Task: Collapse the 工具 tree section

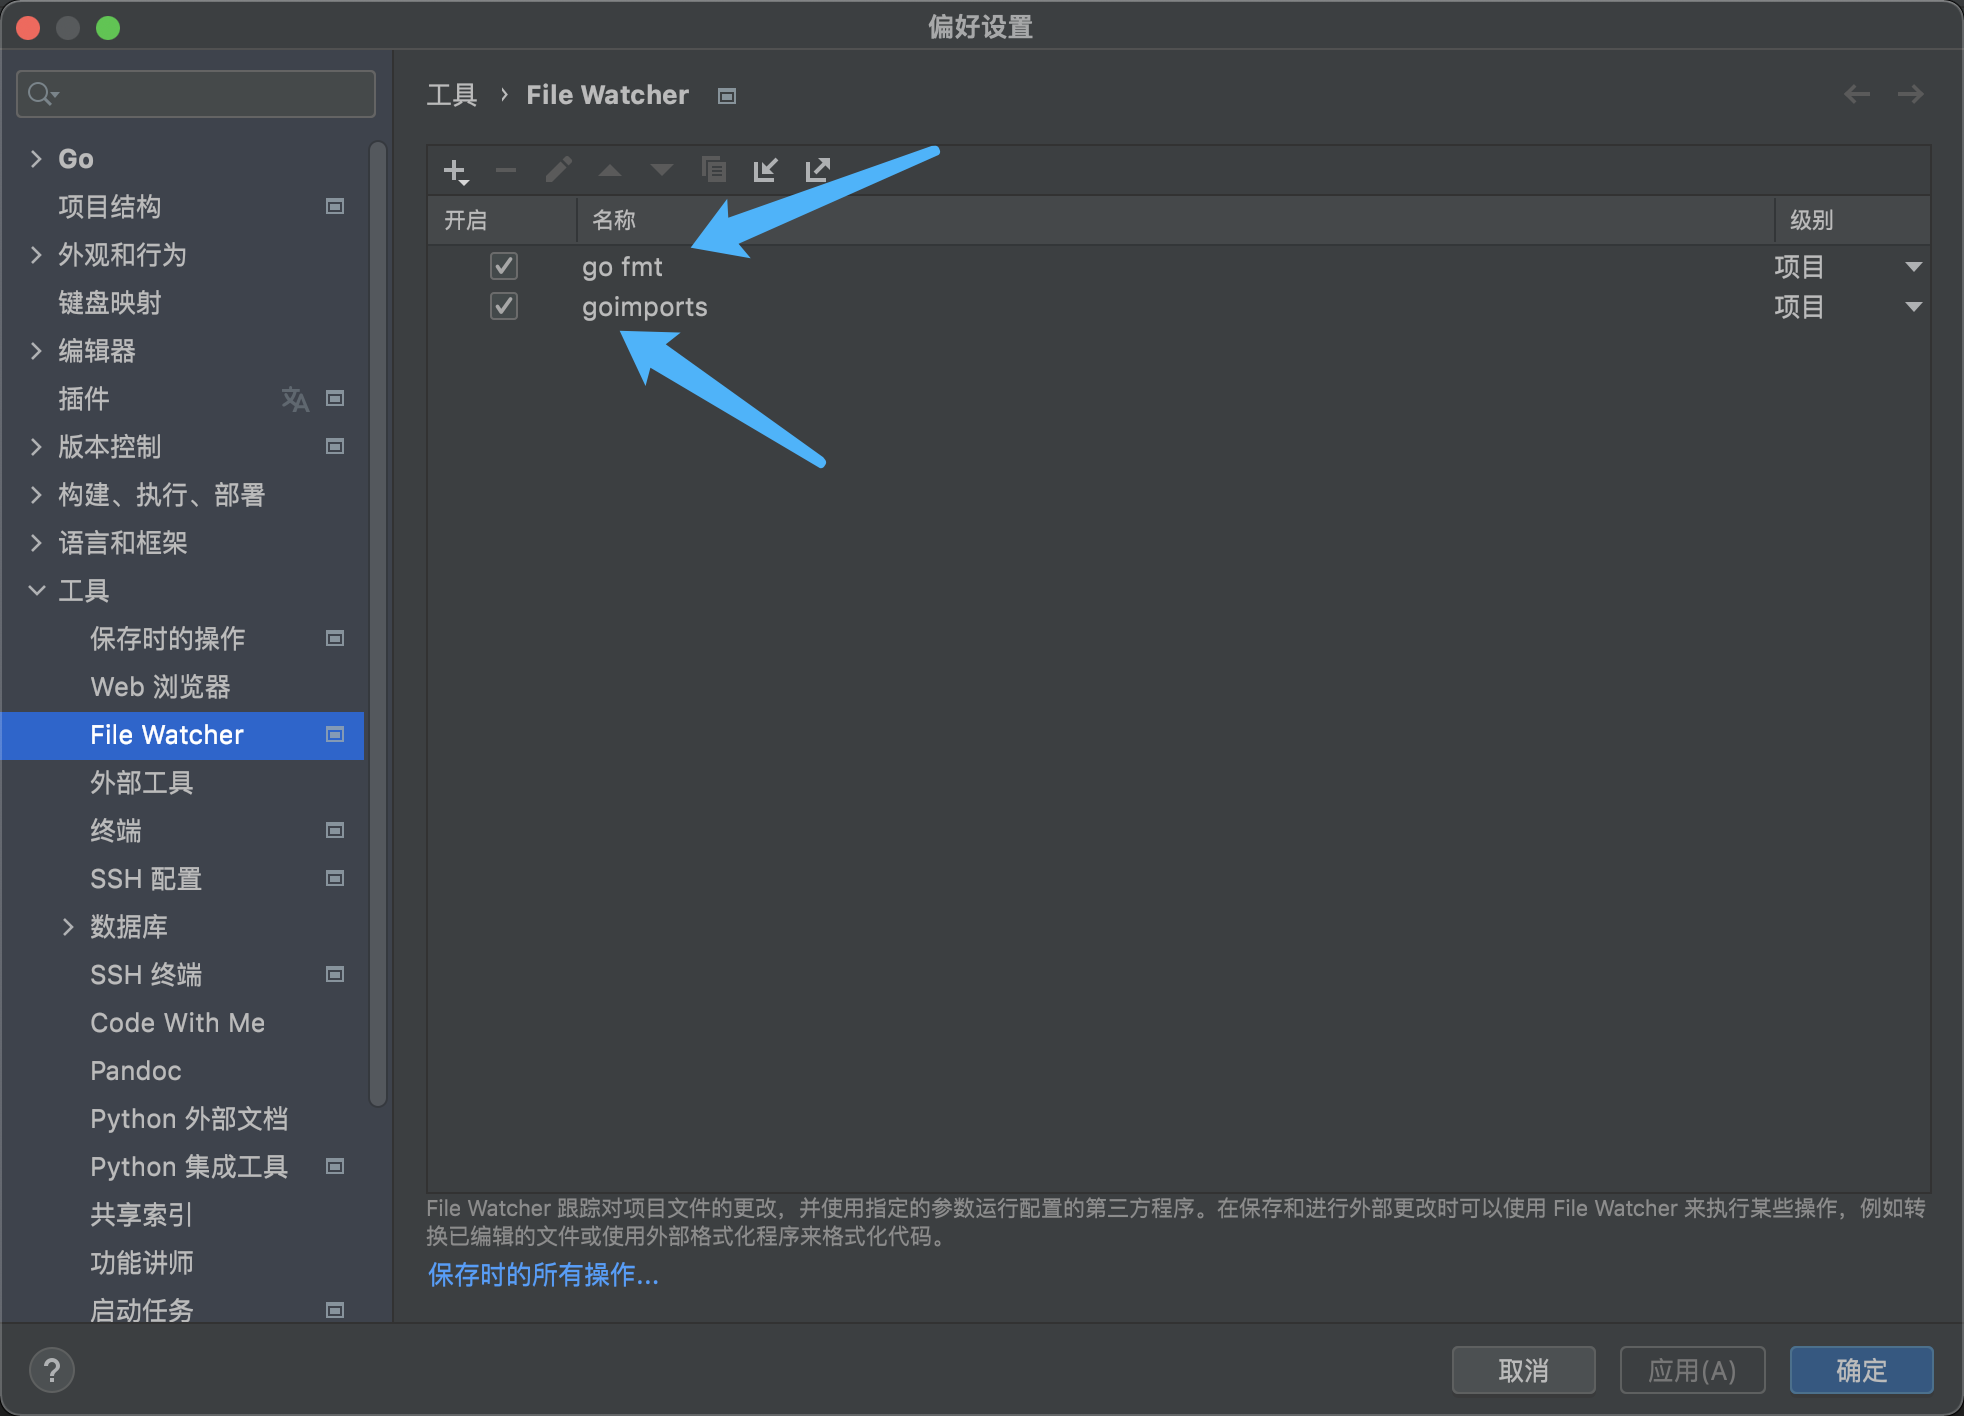Action: coord(37,591)
